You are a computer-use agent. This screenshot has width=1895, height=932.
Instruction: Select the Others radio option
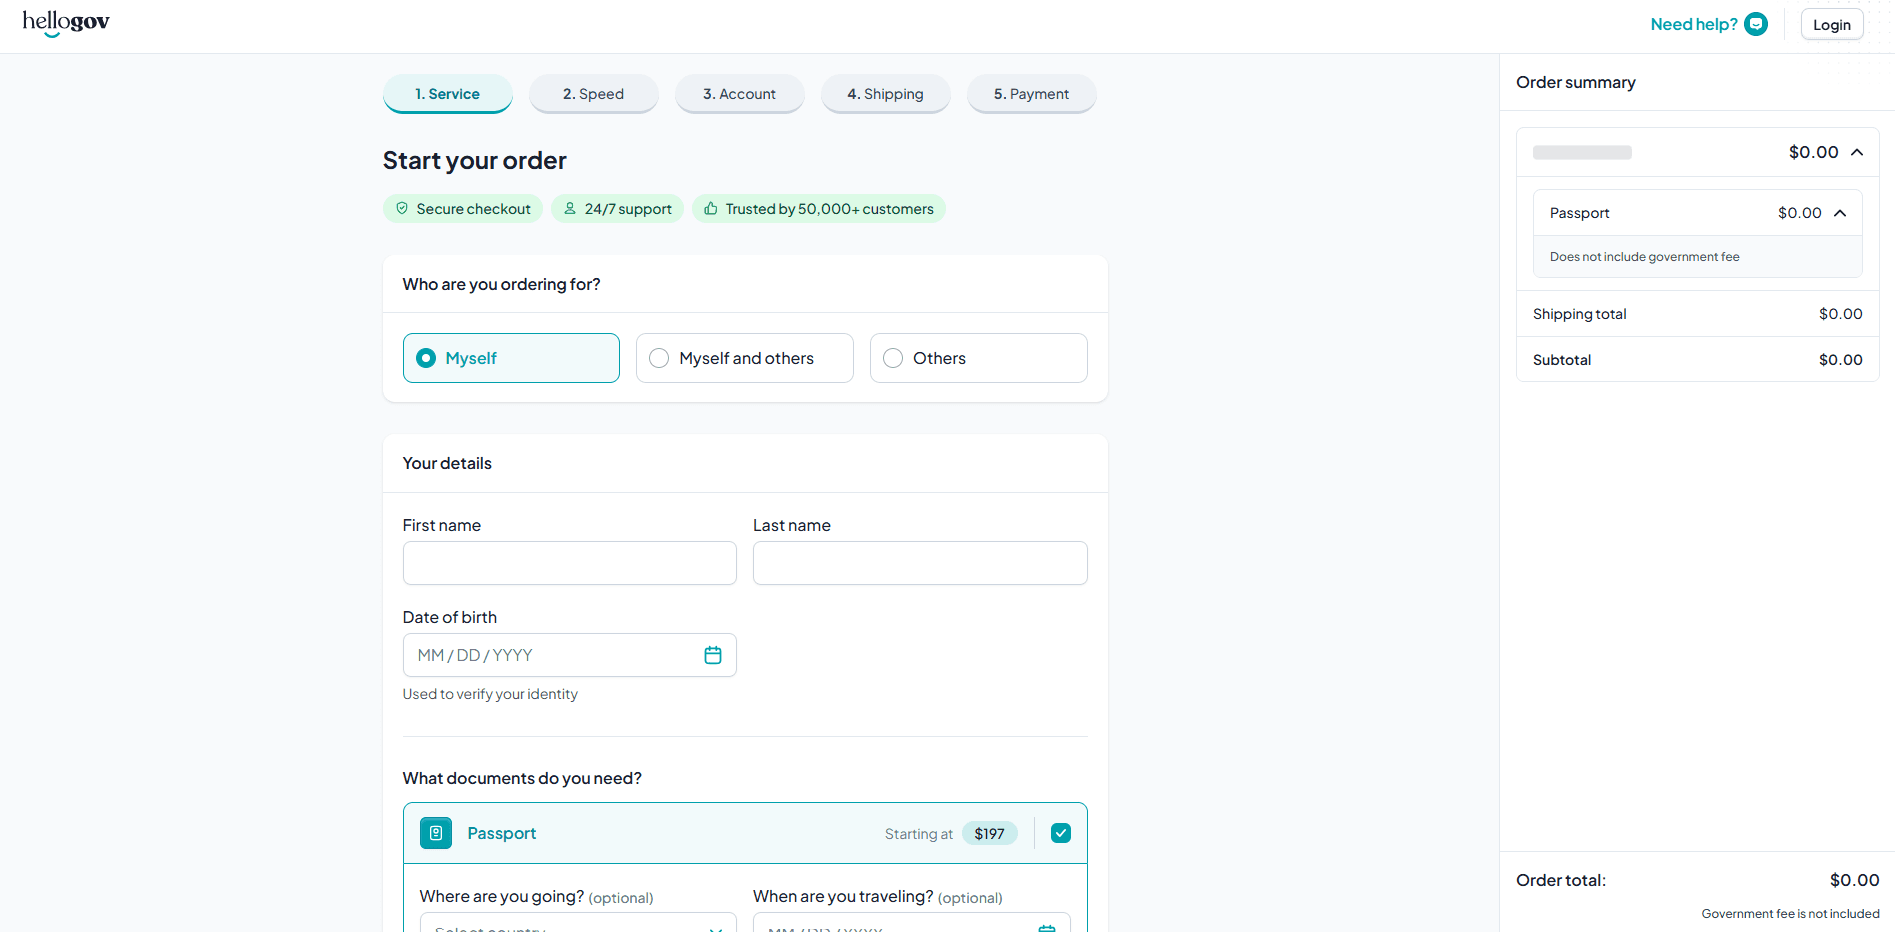pyautogui.click(x=894, y=358)
